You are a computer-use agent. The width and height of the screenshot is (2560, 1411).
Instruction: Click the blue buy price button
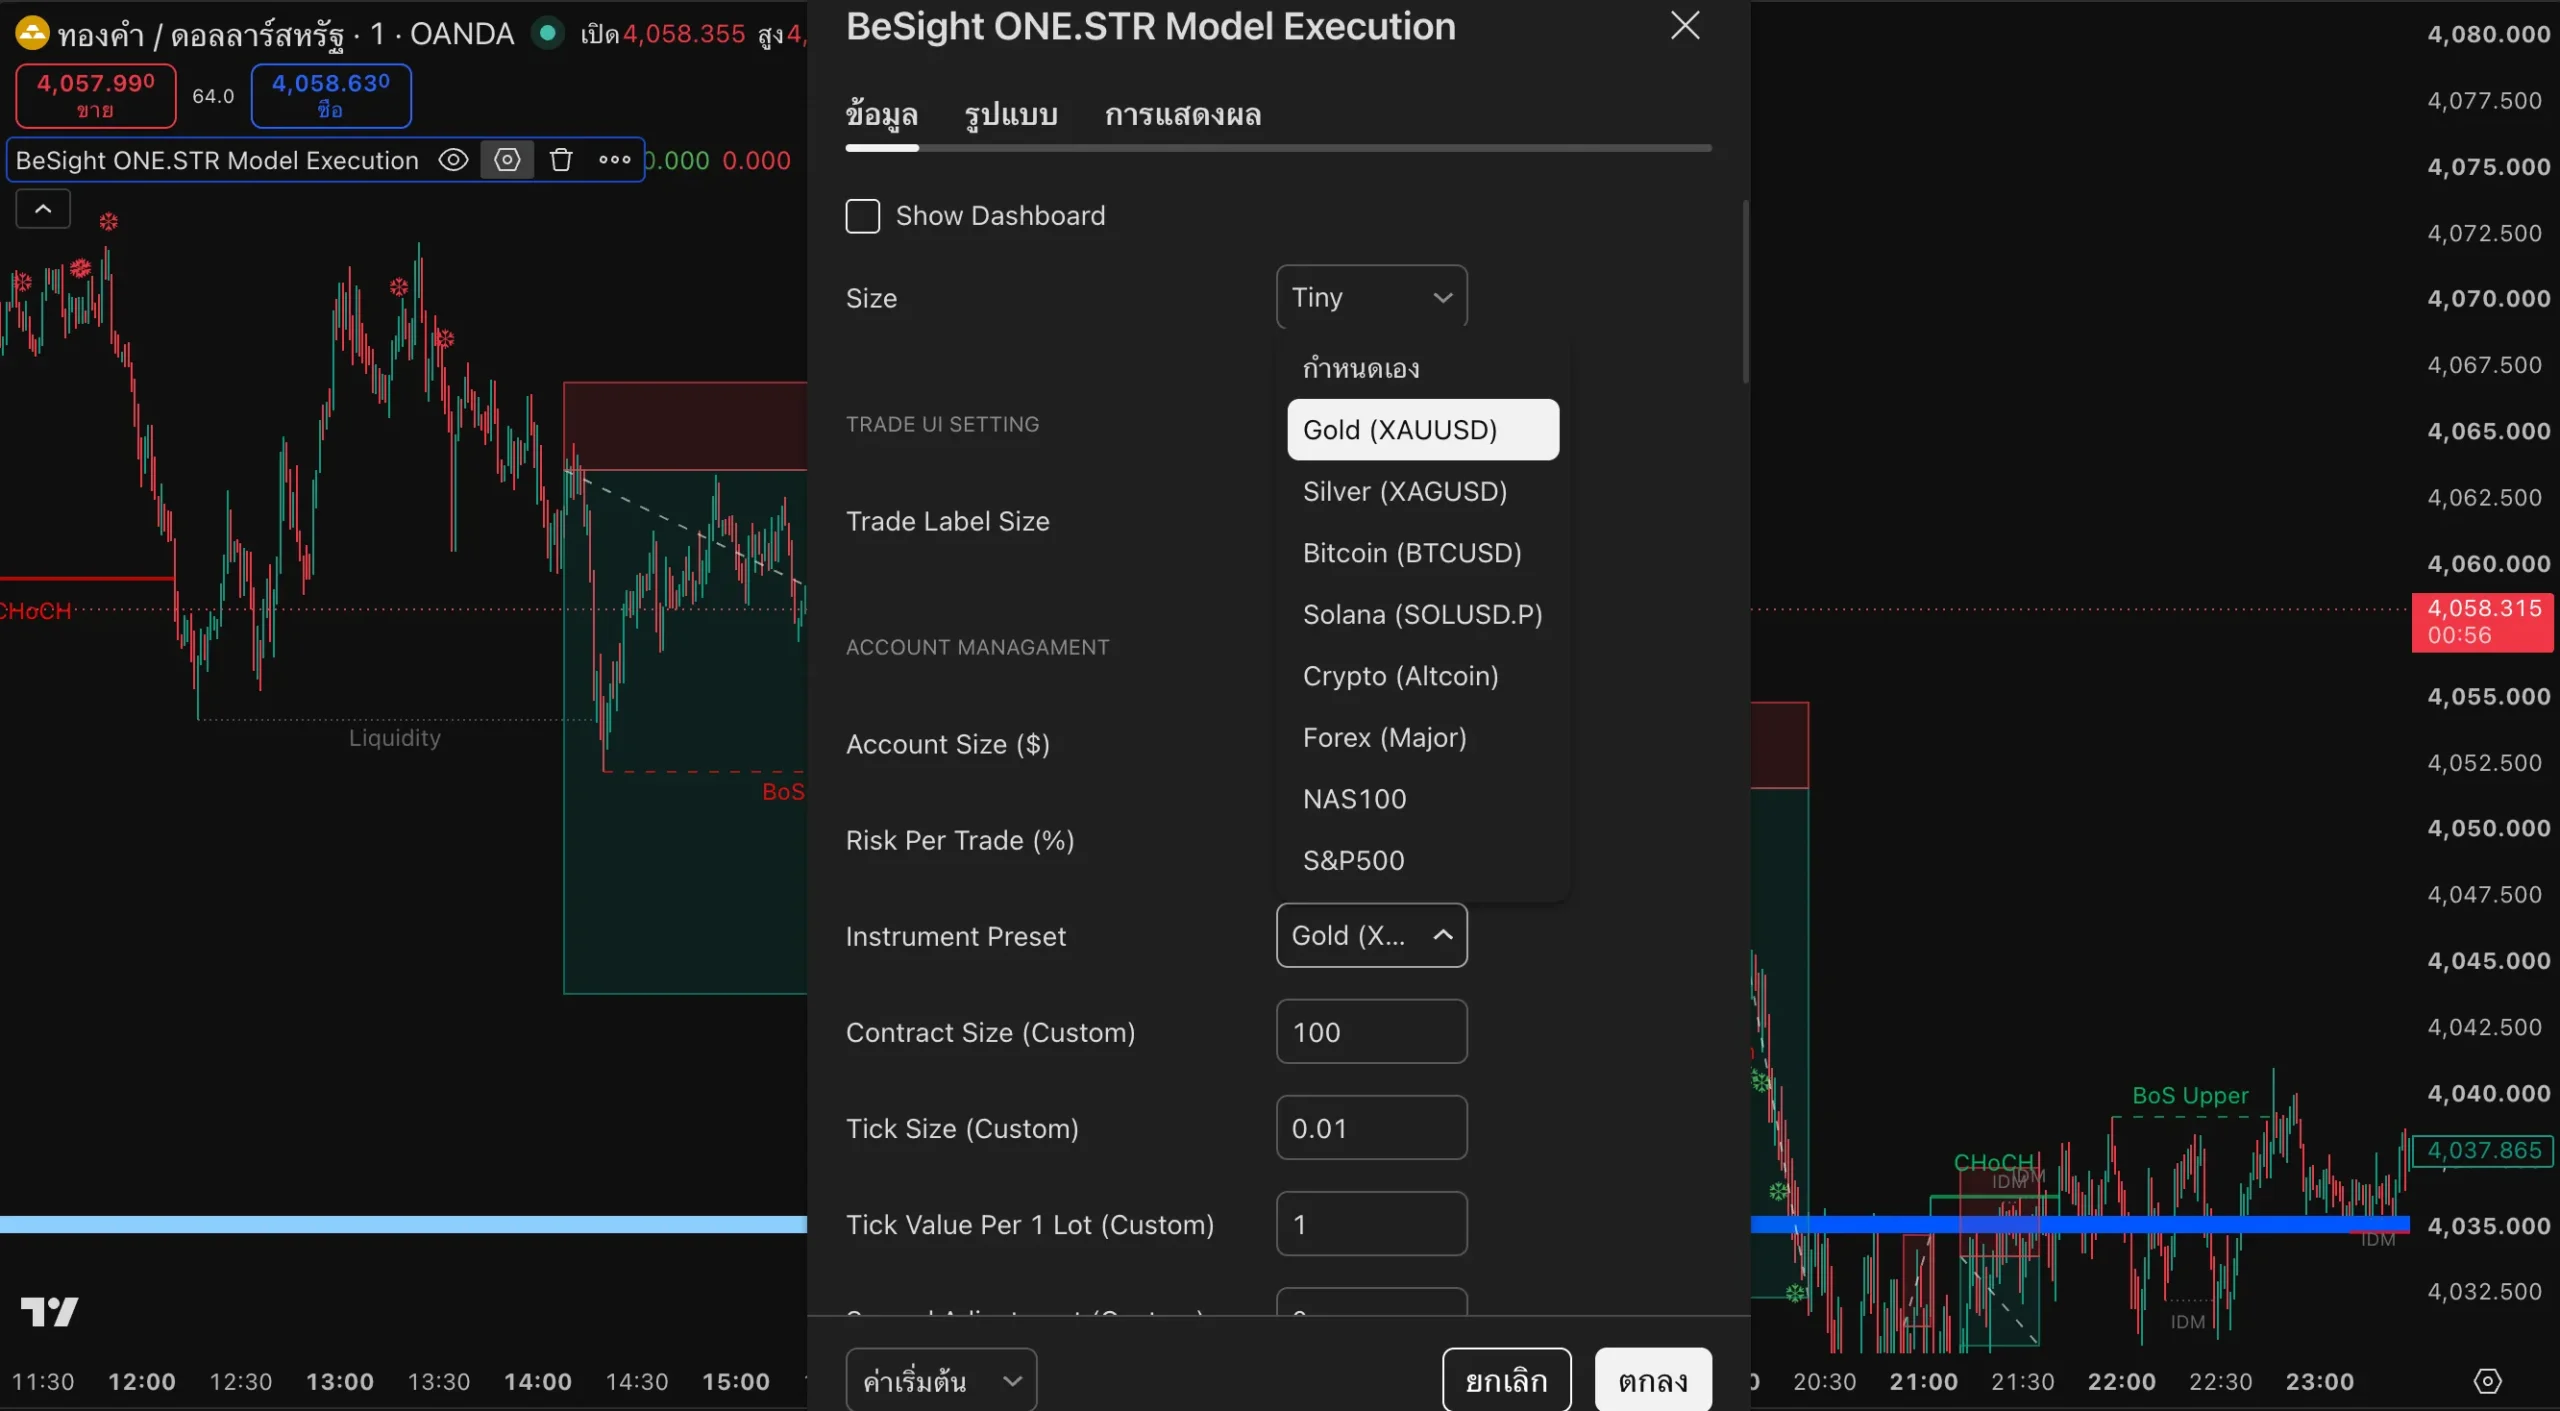[x=331, y=96]
